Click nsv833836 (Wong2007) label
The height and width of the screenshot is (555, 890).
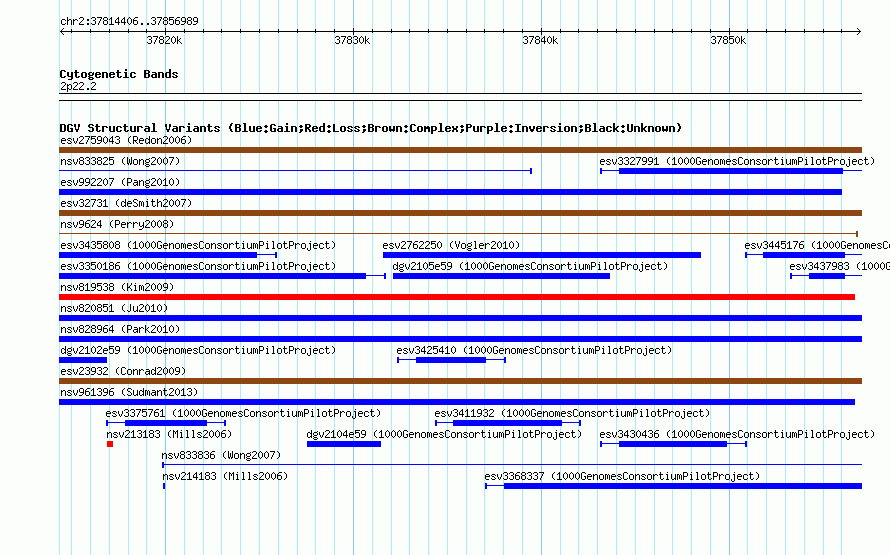pyautogui.click(x=221, y=455)
